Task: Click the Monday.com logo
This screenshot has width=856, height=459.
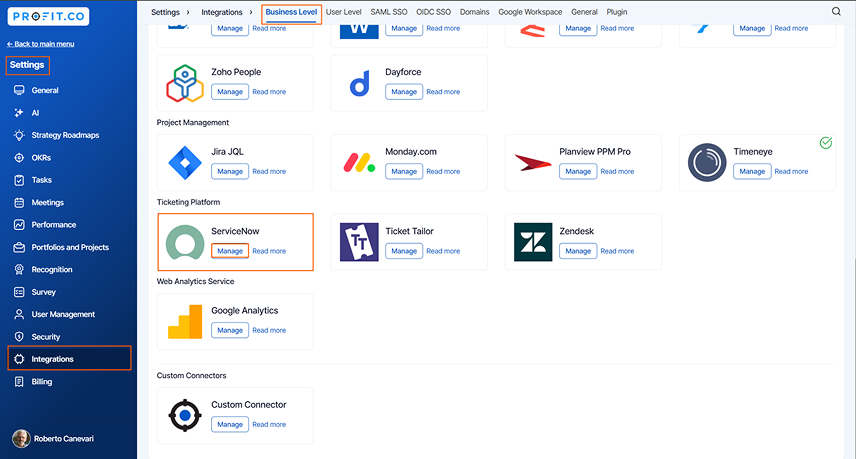Action: click(359, 163)
